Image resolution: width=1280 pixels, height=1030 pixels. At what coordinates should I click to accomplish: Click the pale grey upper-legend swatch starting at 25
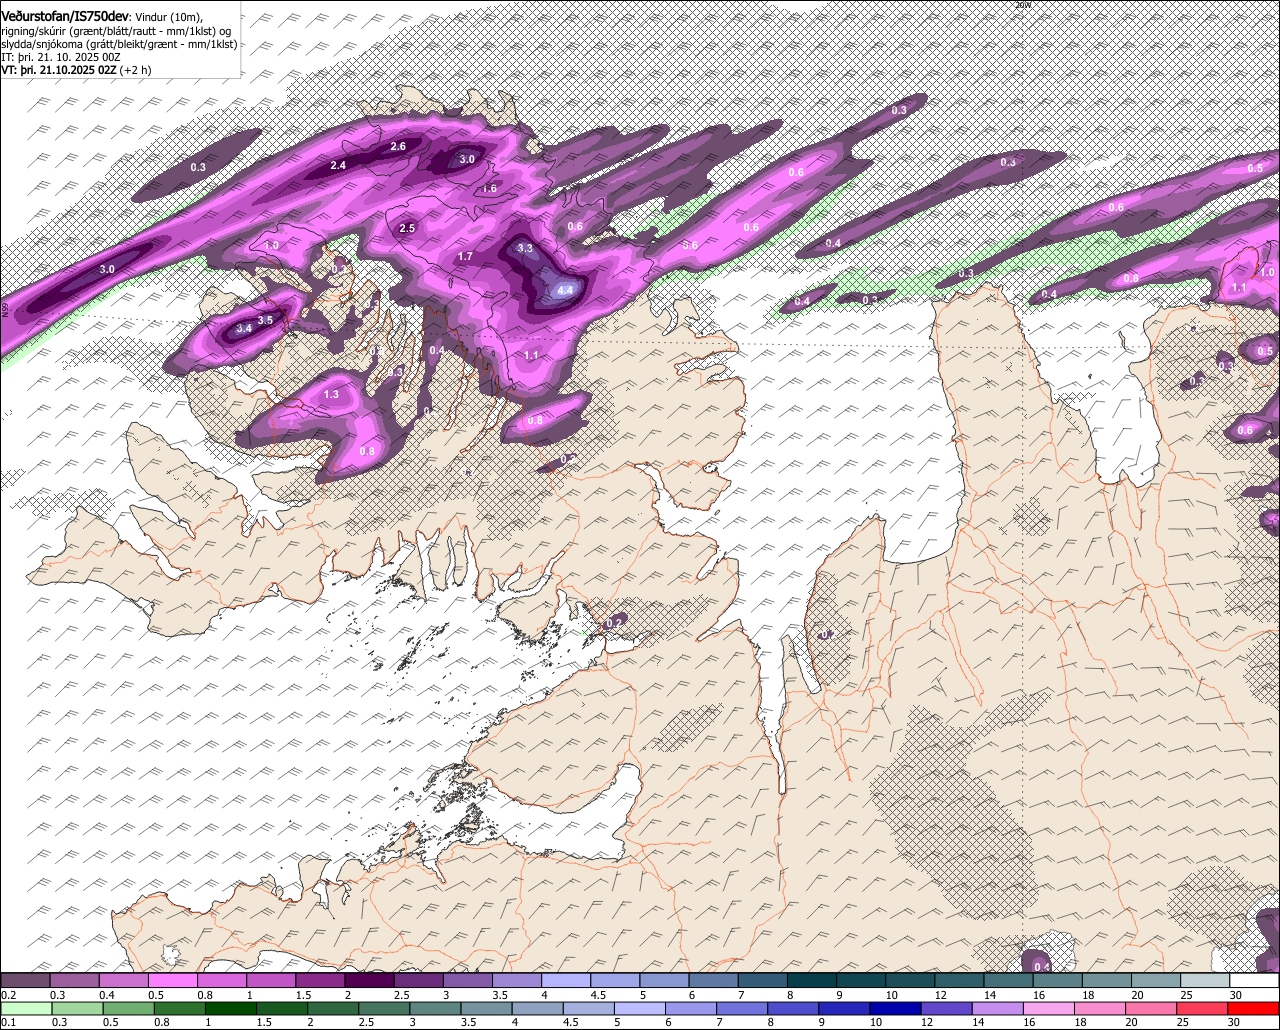pos(1206,981)
